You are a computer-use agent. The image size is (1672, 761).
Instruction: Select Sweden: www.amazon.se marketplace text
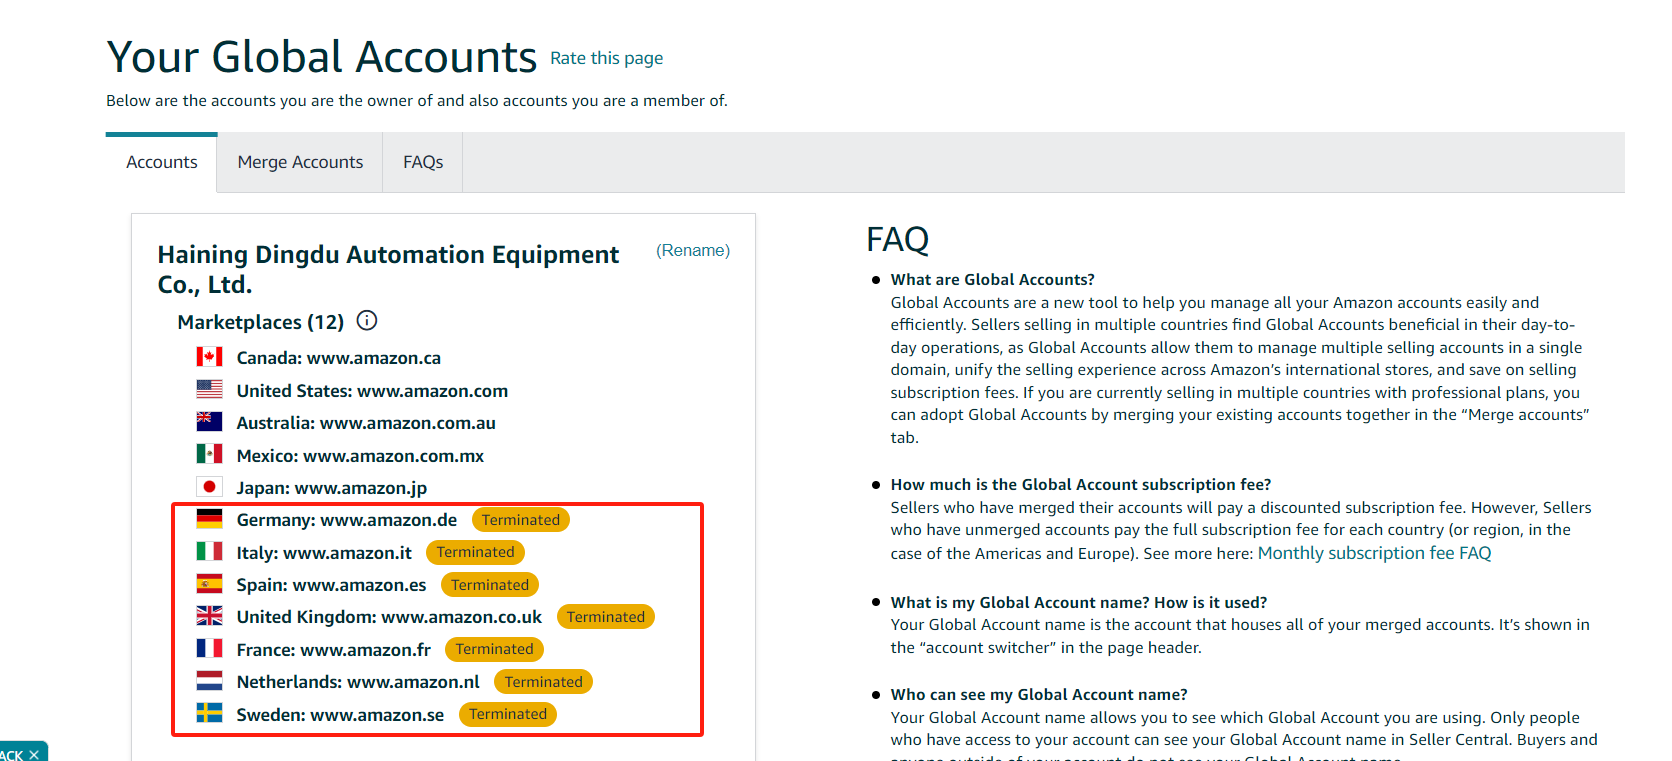pyautogui.click(x=340, y=715)
